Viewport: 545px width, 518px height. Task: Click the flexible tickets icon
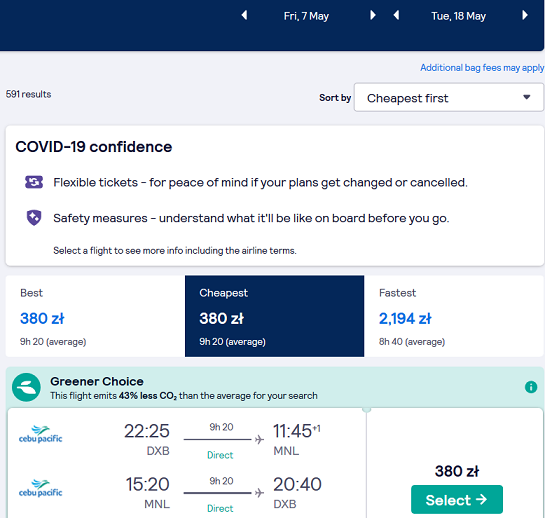click(34, 182)
